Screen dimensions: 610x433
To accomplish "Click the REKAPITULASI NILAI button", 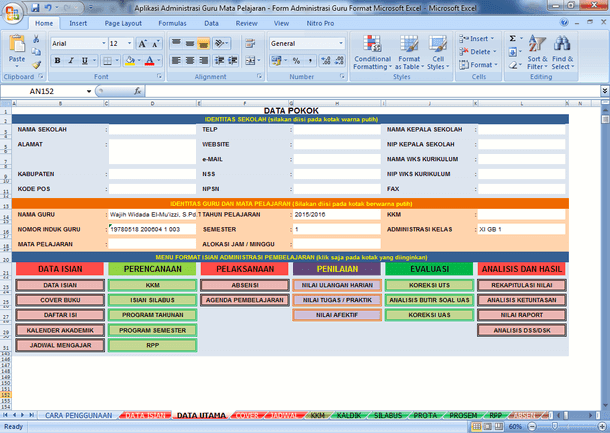I will coord(522,285).
